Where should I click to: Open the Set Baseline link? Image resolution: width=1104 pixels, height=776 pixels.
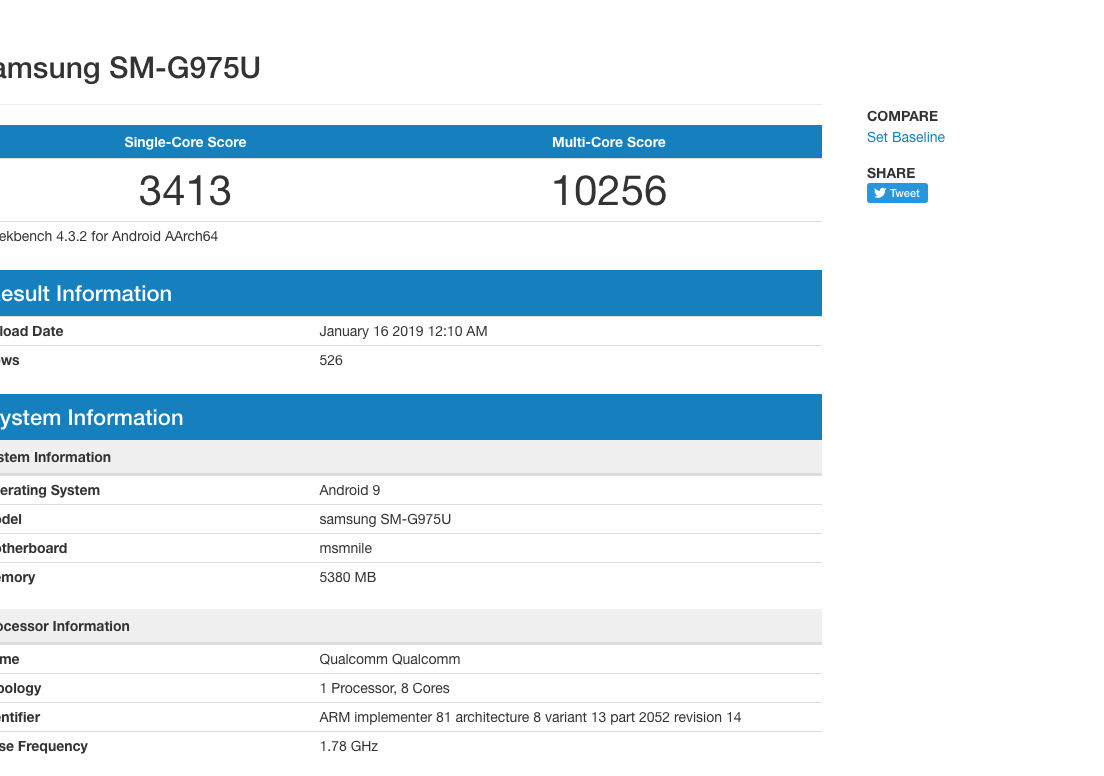[905, 137]
